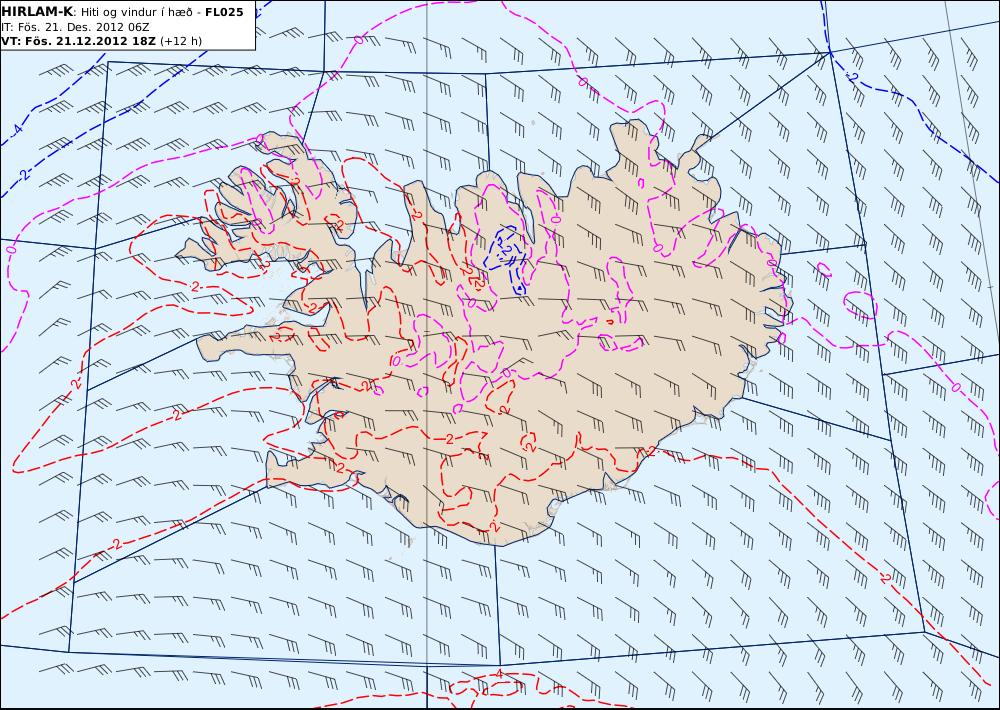Click the red contour label '4'

tap(499, 674)
